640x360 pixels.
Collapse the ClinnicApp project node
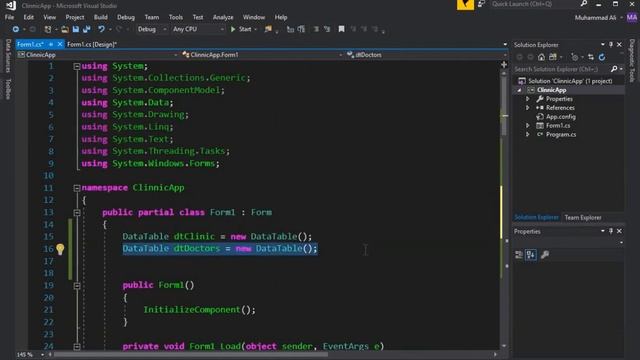coord(520,90)
